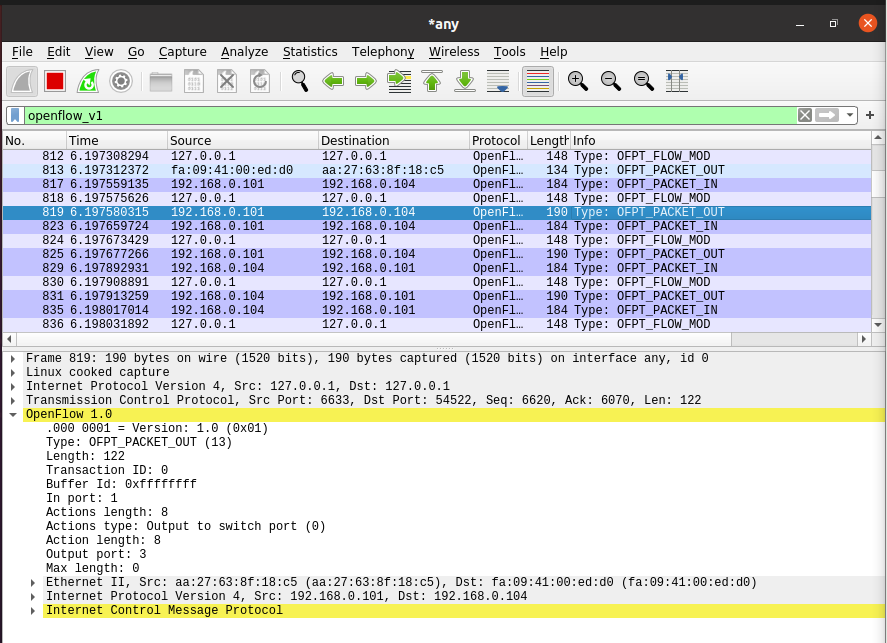This screenshot has width=887, height=643.
Task: Sort by the Time column header
Action: 117,140
